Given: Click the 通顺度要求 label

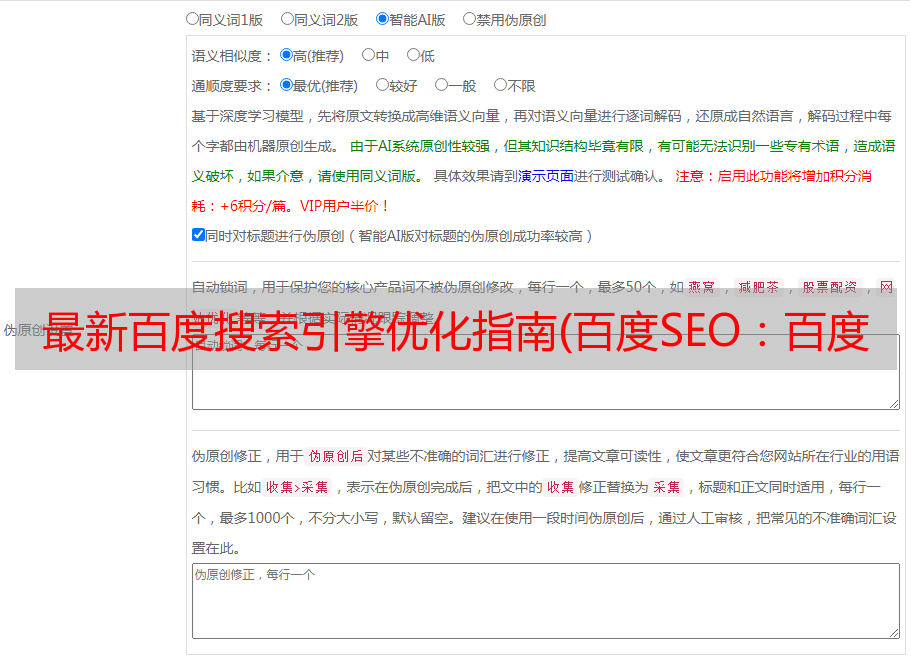Looking at the screenshot, I should click(x=231, y=86).
